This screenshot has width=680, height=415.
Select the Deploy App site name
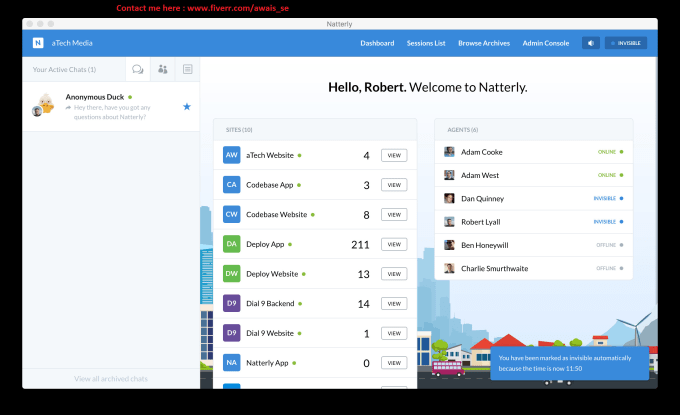point(265,244)
